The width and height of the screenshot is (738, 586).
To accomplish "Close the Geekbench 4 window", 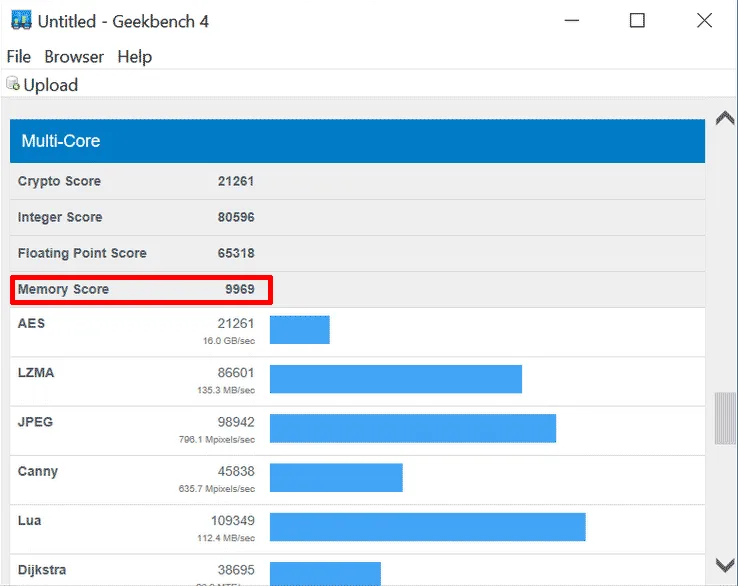I will point(705,20).
